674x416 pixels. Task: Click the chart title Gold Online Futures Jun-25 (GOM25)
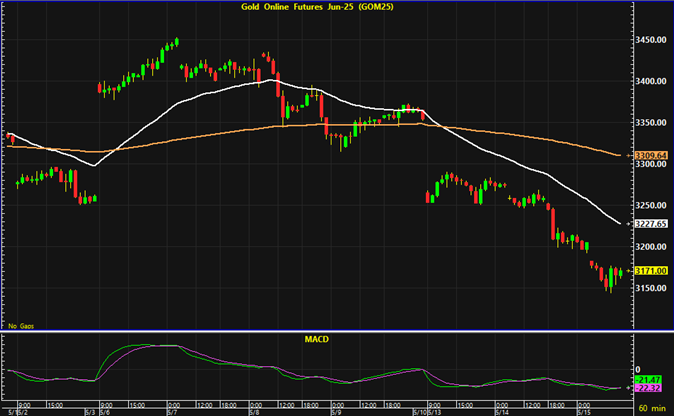[317, 7]
